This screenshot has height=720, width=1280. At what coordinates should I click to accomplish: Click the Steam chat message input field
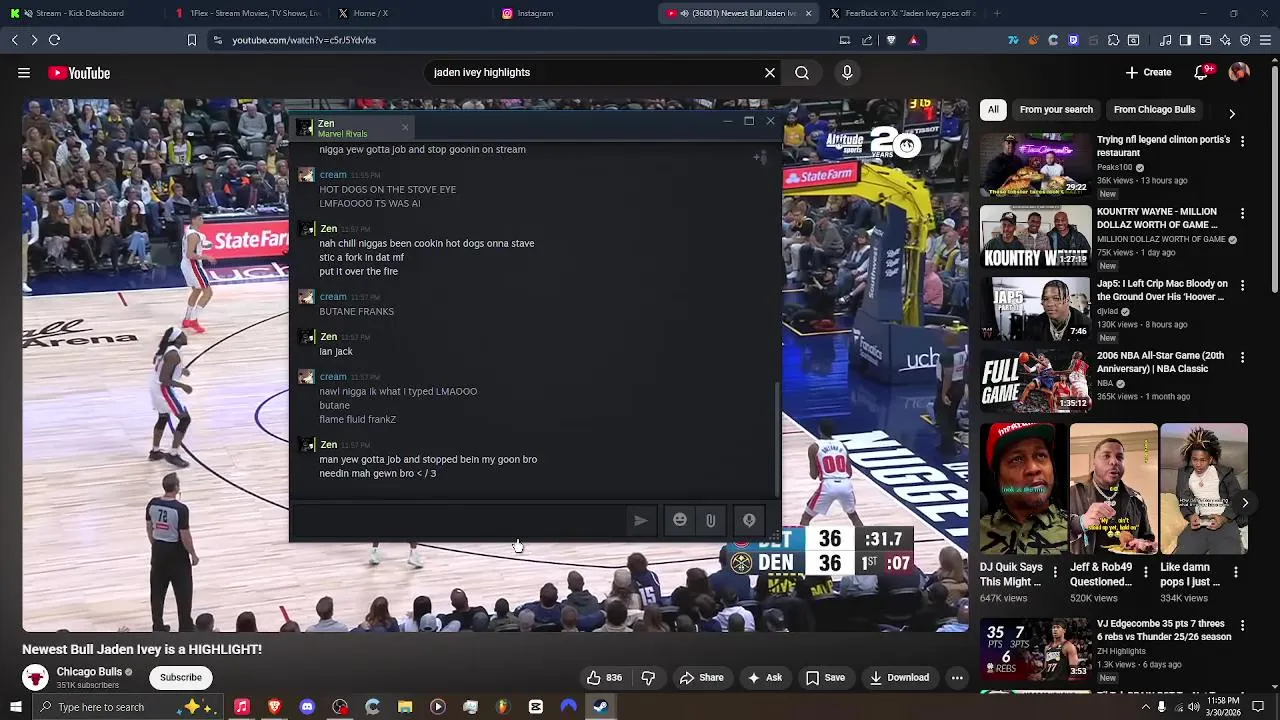460,520
